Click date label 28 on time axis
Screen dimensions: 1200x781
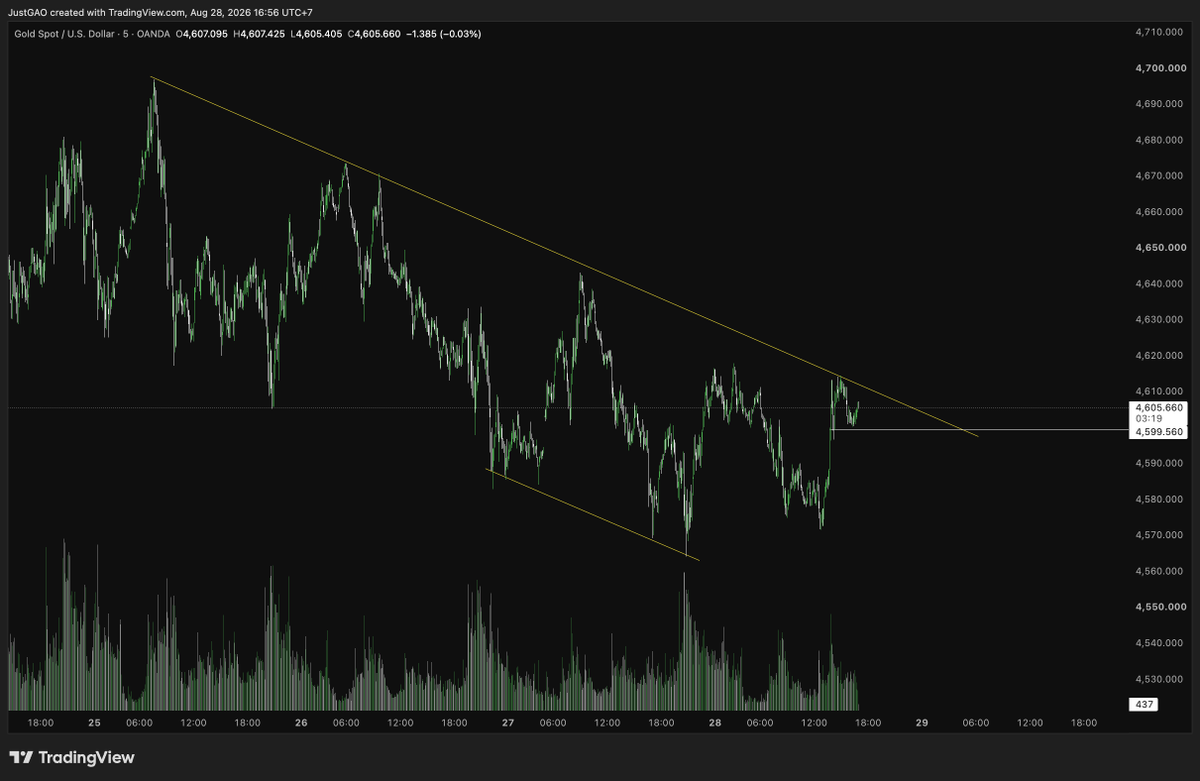click(715, 722)
